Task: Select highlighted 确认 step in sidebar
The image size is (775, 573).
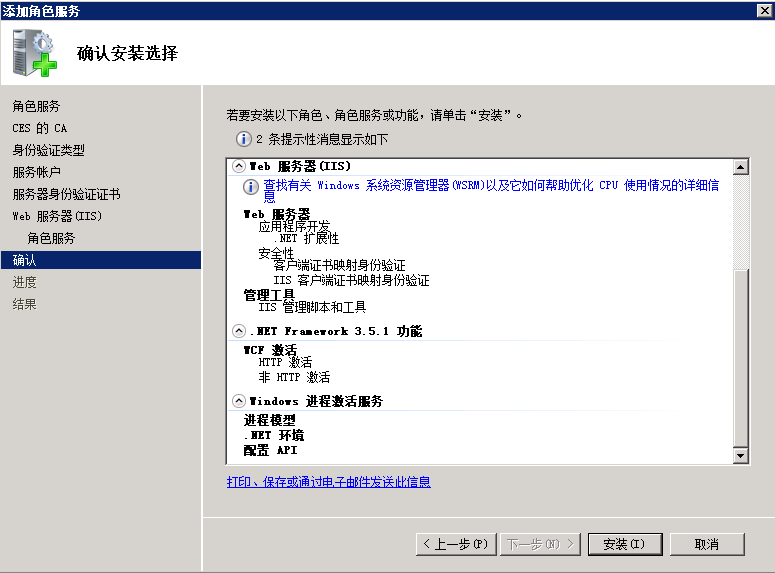Action: click(x=101, y=260)
